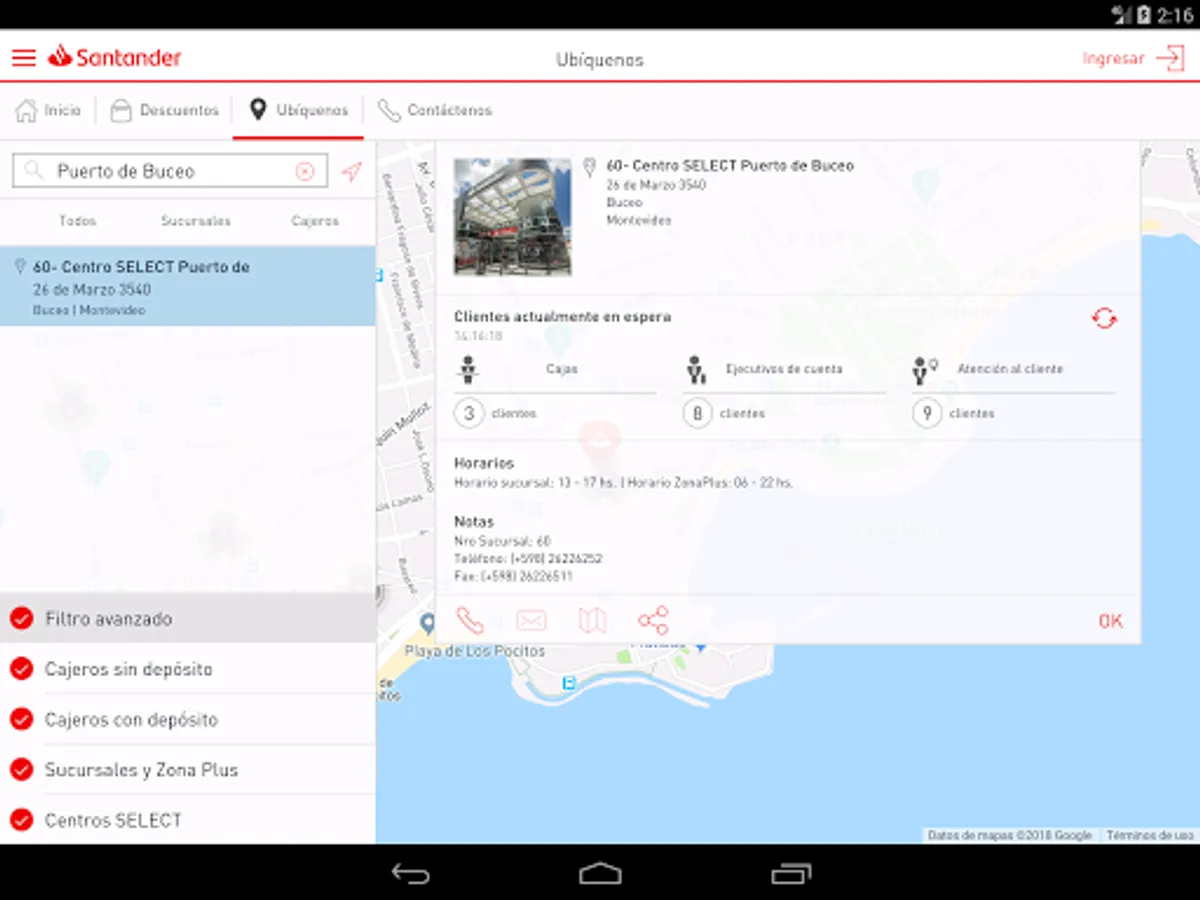Click the Atención al cliente icon
The height and width of the screenshot is (900, 1200).
click(x=925, y=370)
